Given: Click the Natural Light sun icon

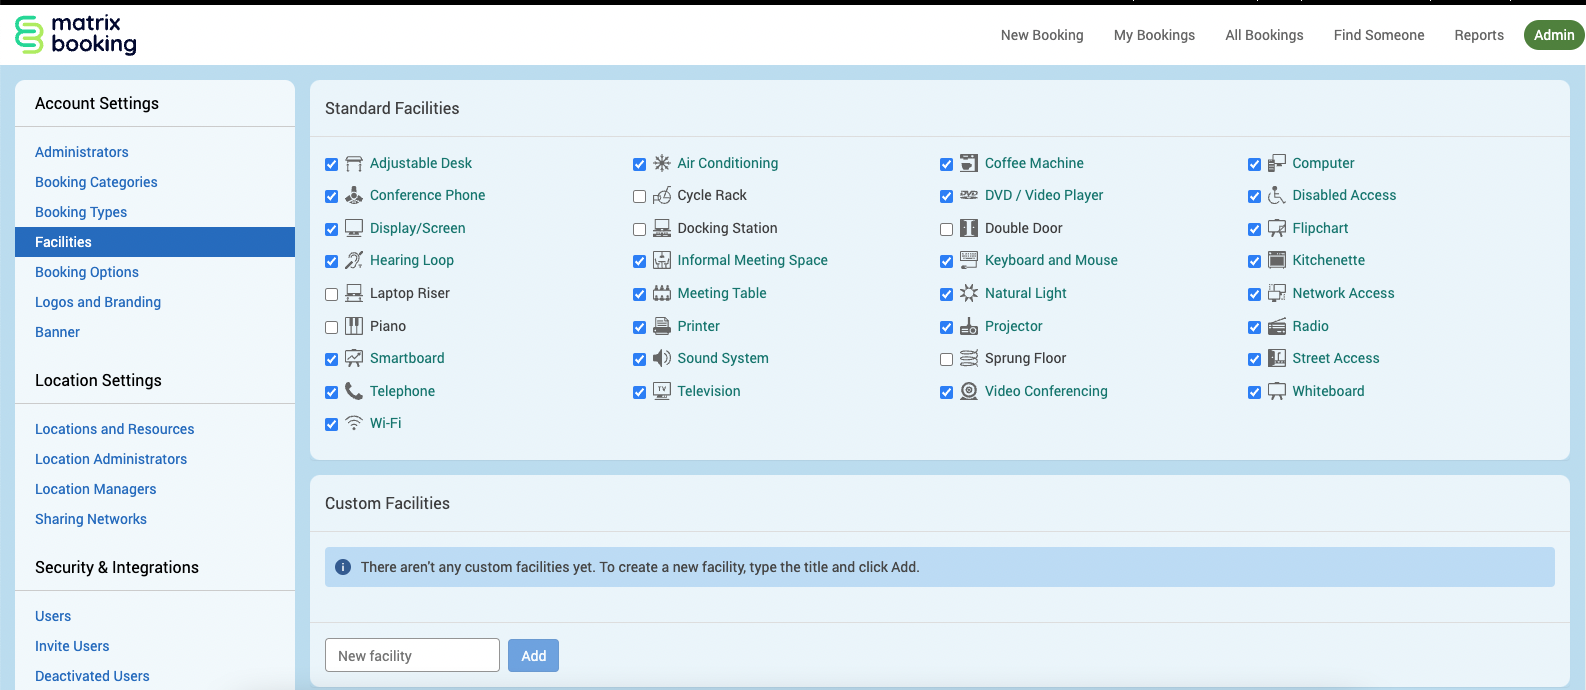Looking at the screenshot, I should pyautogui.click(x=969, y=293).
